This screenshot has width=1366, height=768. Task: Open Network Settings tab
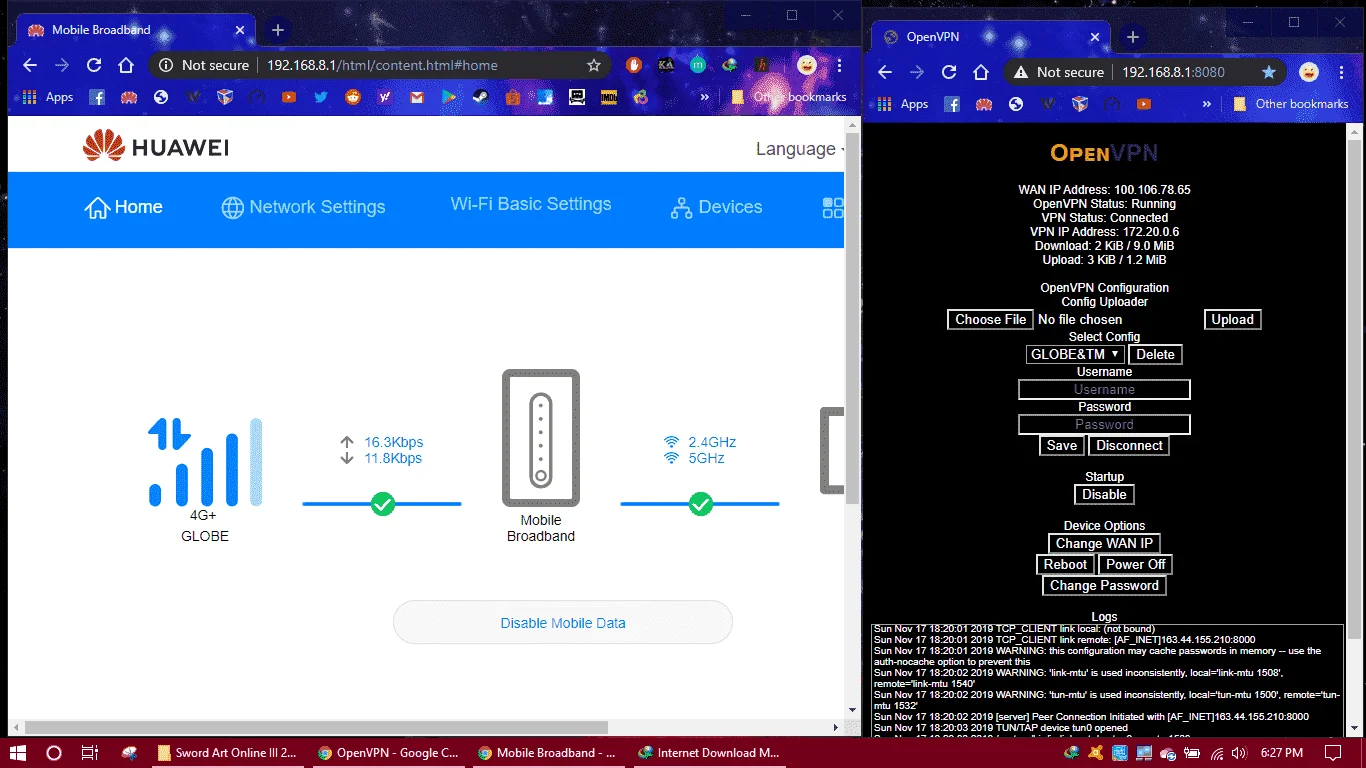[303, 207]
